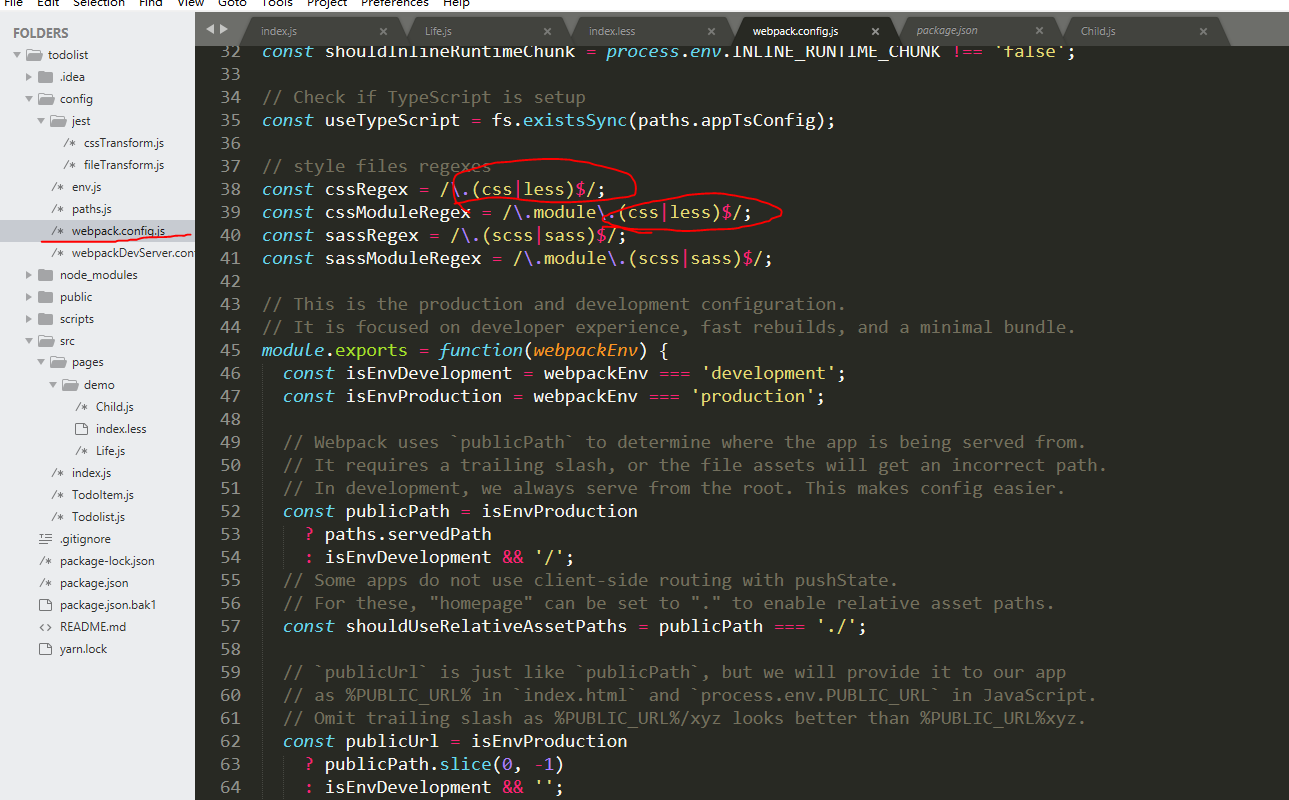The width and height of the screenshot is (1289, 800).
Task: Click the file icon beside fileTransform.js
Action: [x=70, y=165]
